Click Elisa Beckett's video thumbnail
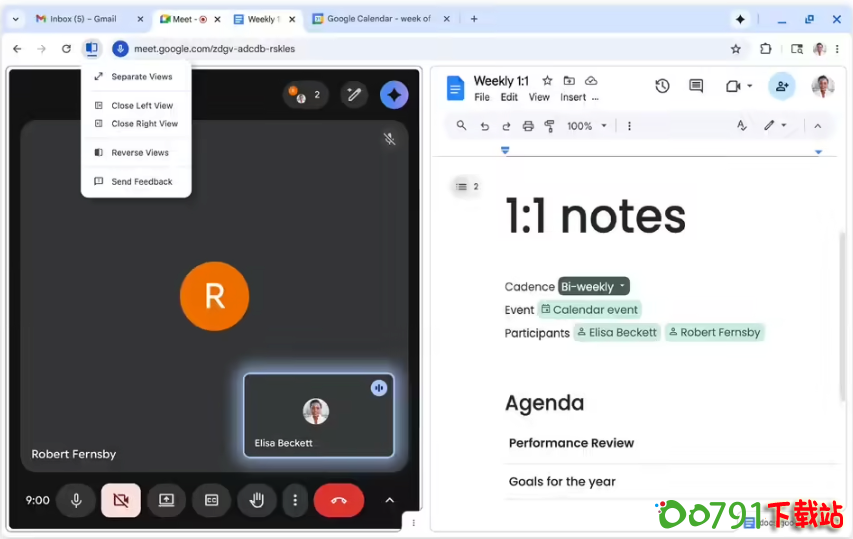Image resolution: width=853 pixels, height=539 pixels. pyautogui.click(x=318, y=415)
